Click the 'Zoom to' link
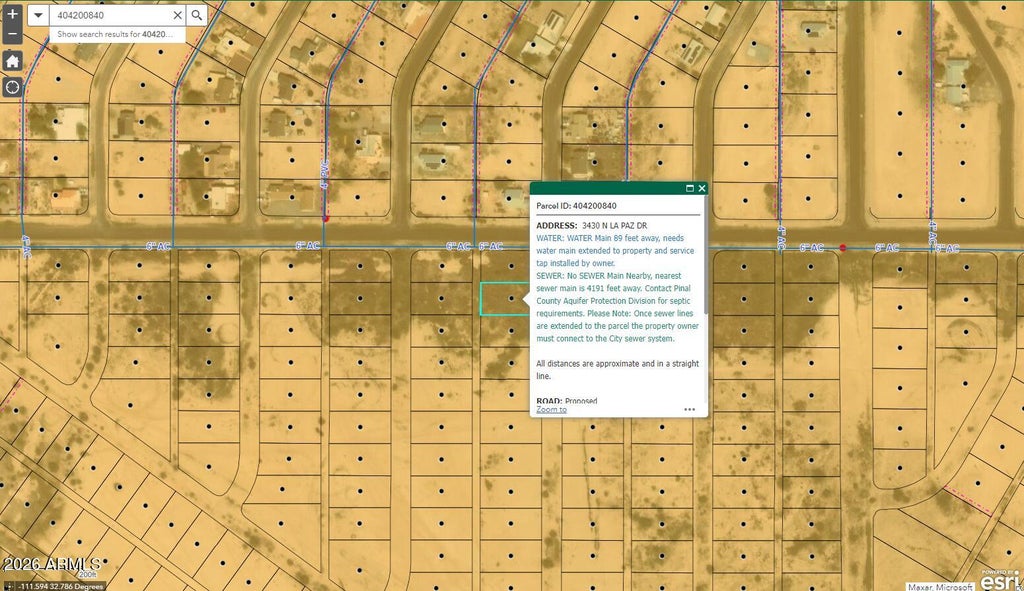The width and height of the screenshot is (1024, 591). (551, 409)
